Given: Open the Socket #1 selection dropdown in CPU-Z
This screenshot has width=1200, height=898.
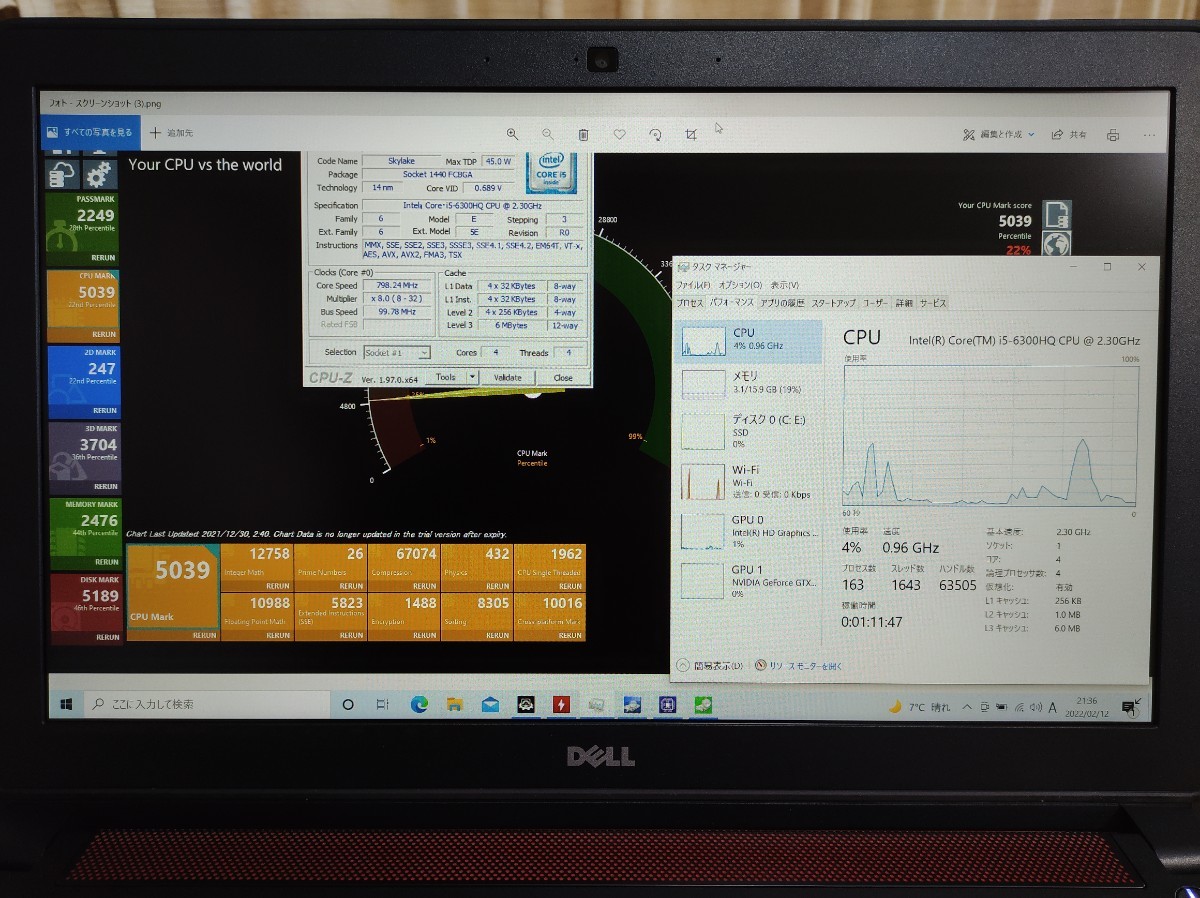Looking at the screenshot, I should click(396, 353).
